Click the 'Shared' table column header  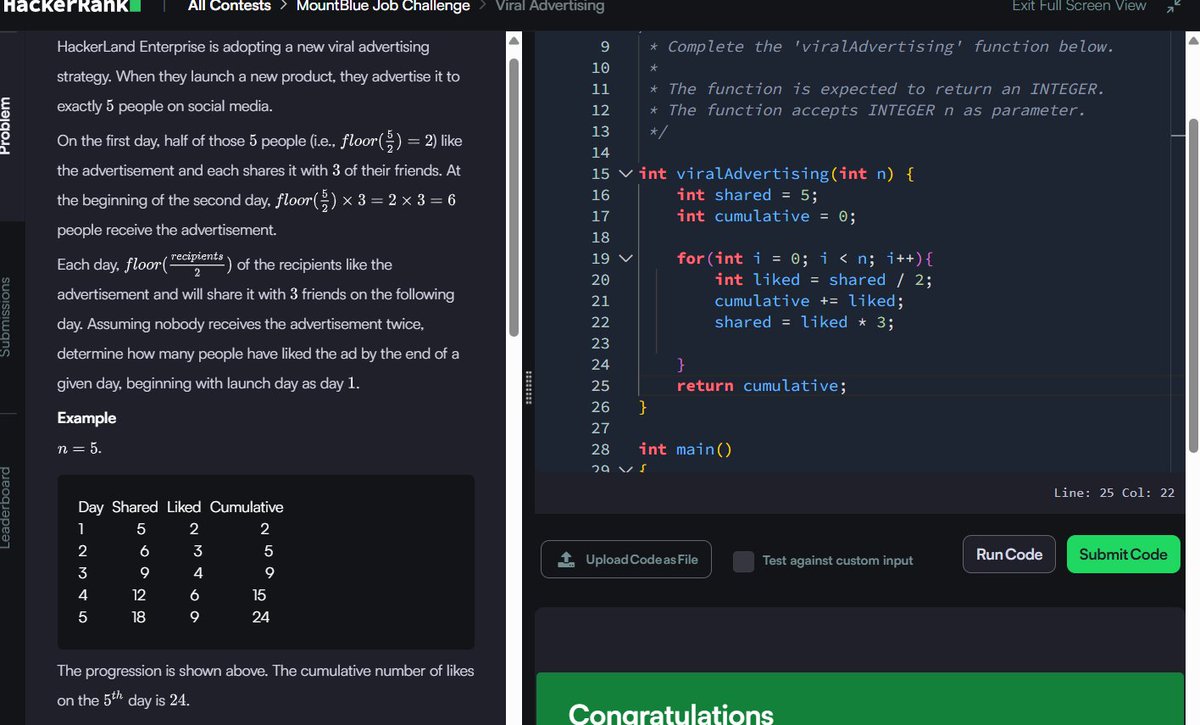tap(135, 507)
